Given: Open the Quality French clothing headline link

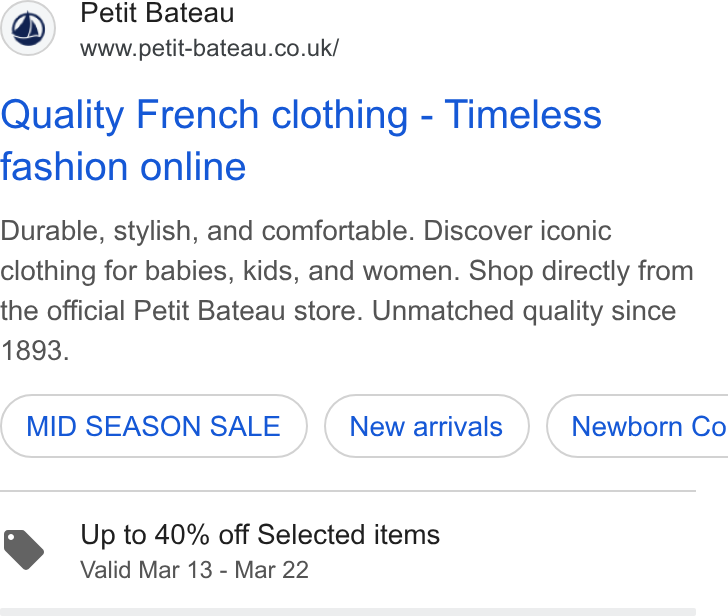Looking at the screenshot, I should pyautogui.click(x=301, y=140).
